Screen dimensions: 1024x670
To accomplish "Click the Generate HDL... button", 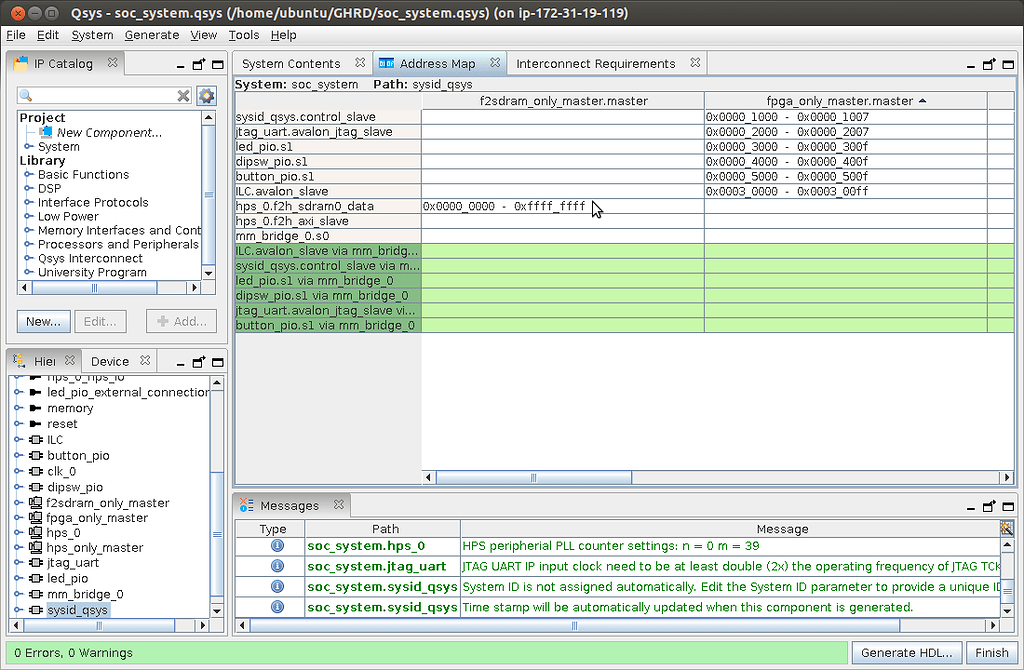I will pyautogui.click(x=906, y=652).
